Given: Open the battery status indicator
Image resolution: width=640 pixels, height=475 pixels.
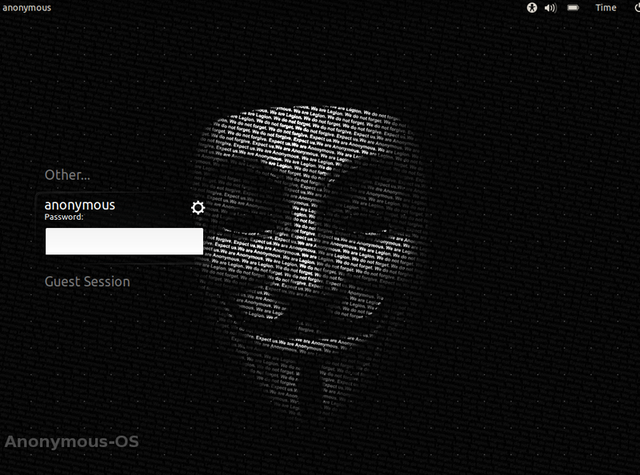Looking at the screenshot, I should click(573, 8).
